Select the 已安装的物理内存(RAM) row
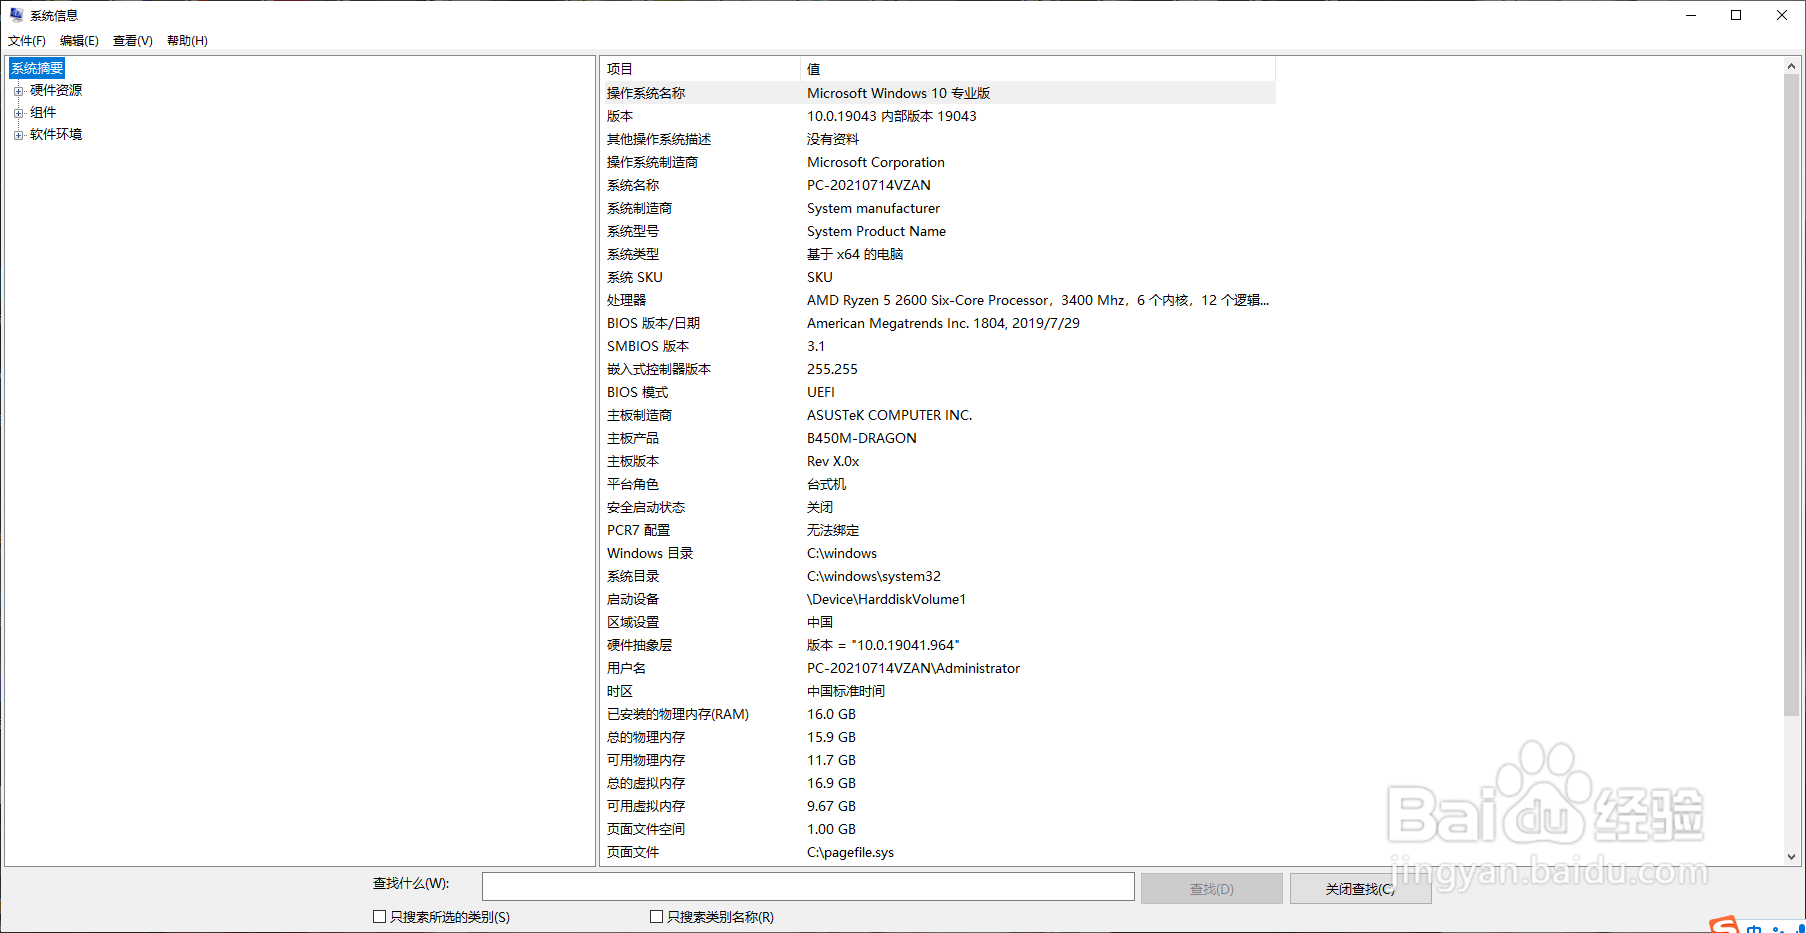Image resolution: width=1806 pixels, height=933 pixels. click(938, 714)
